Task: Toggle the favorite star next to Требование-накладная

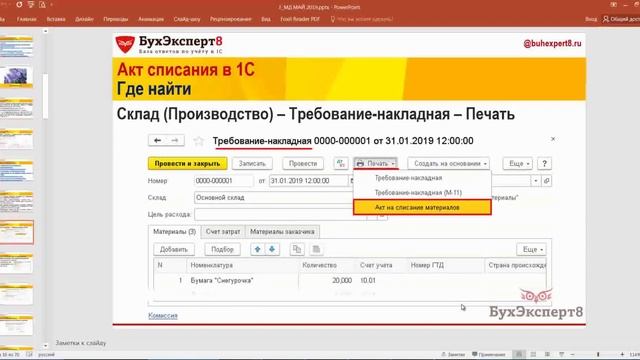Action: pyautogui.click(x=199, y=141)
